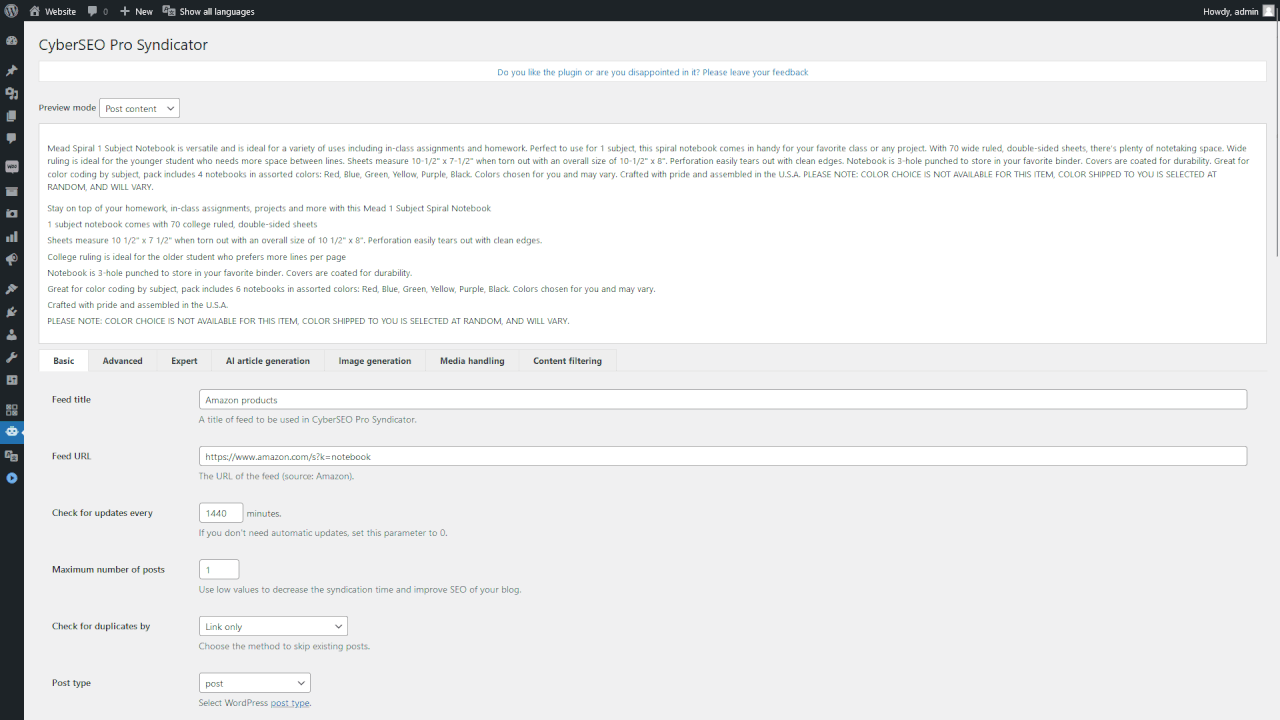Open the Image generation tab
Viewport: 1280px width, 720px height.
click(x=375, y=361)
